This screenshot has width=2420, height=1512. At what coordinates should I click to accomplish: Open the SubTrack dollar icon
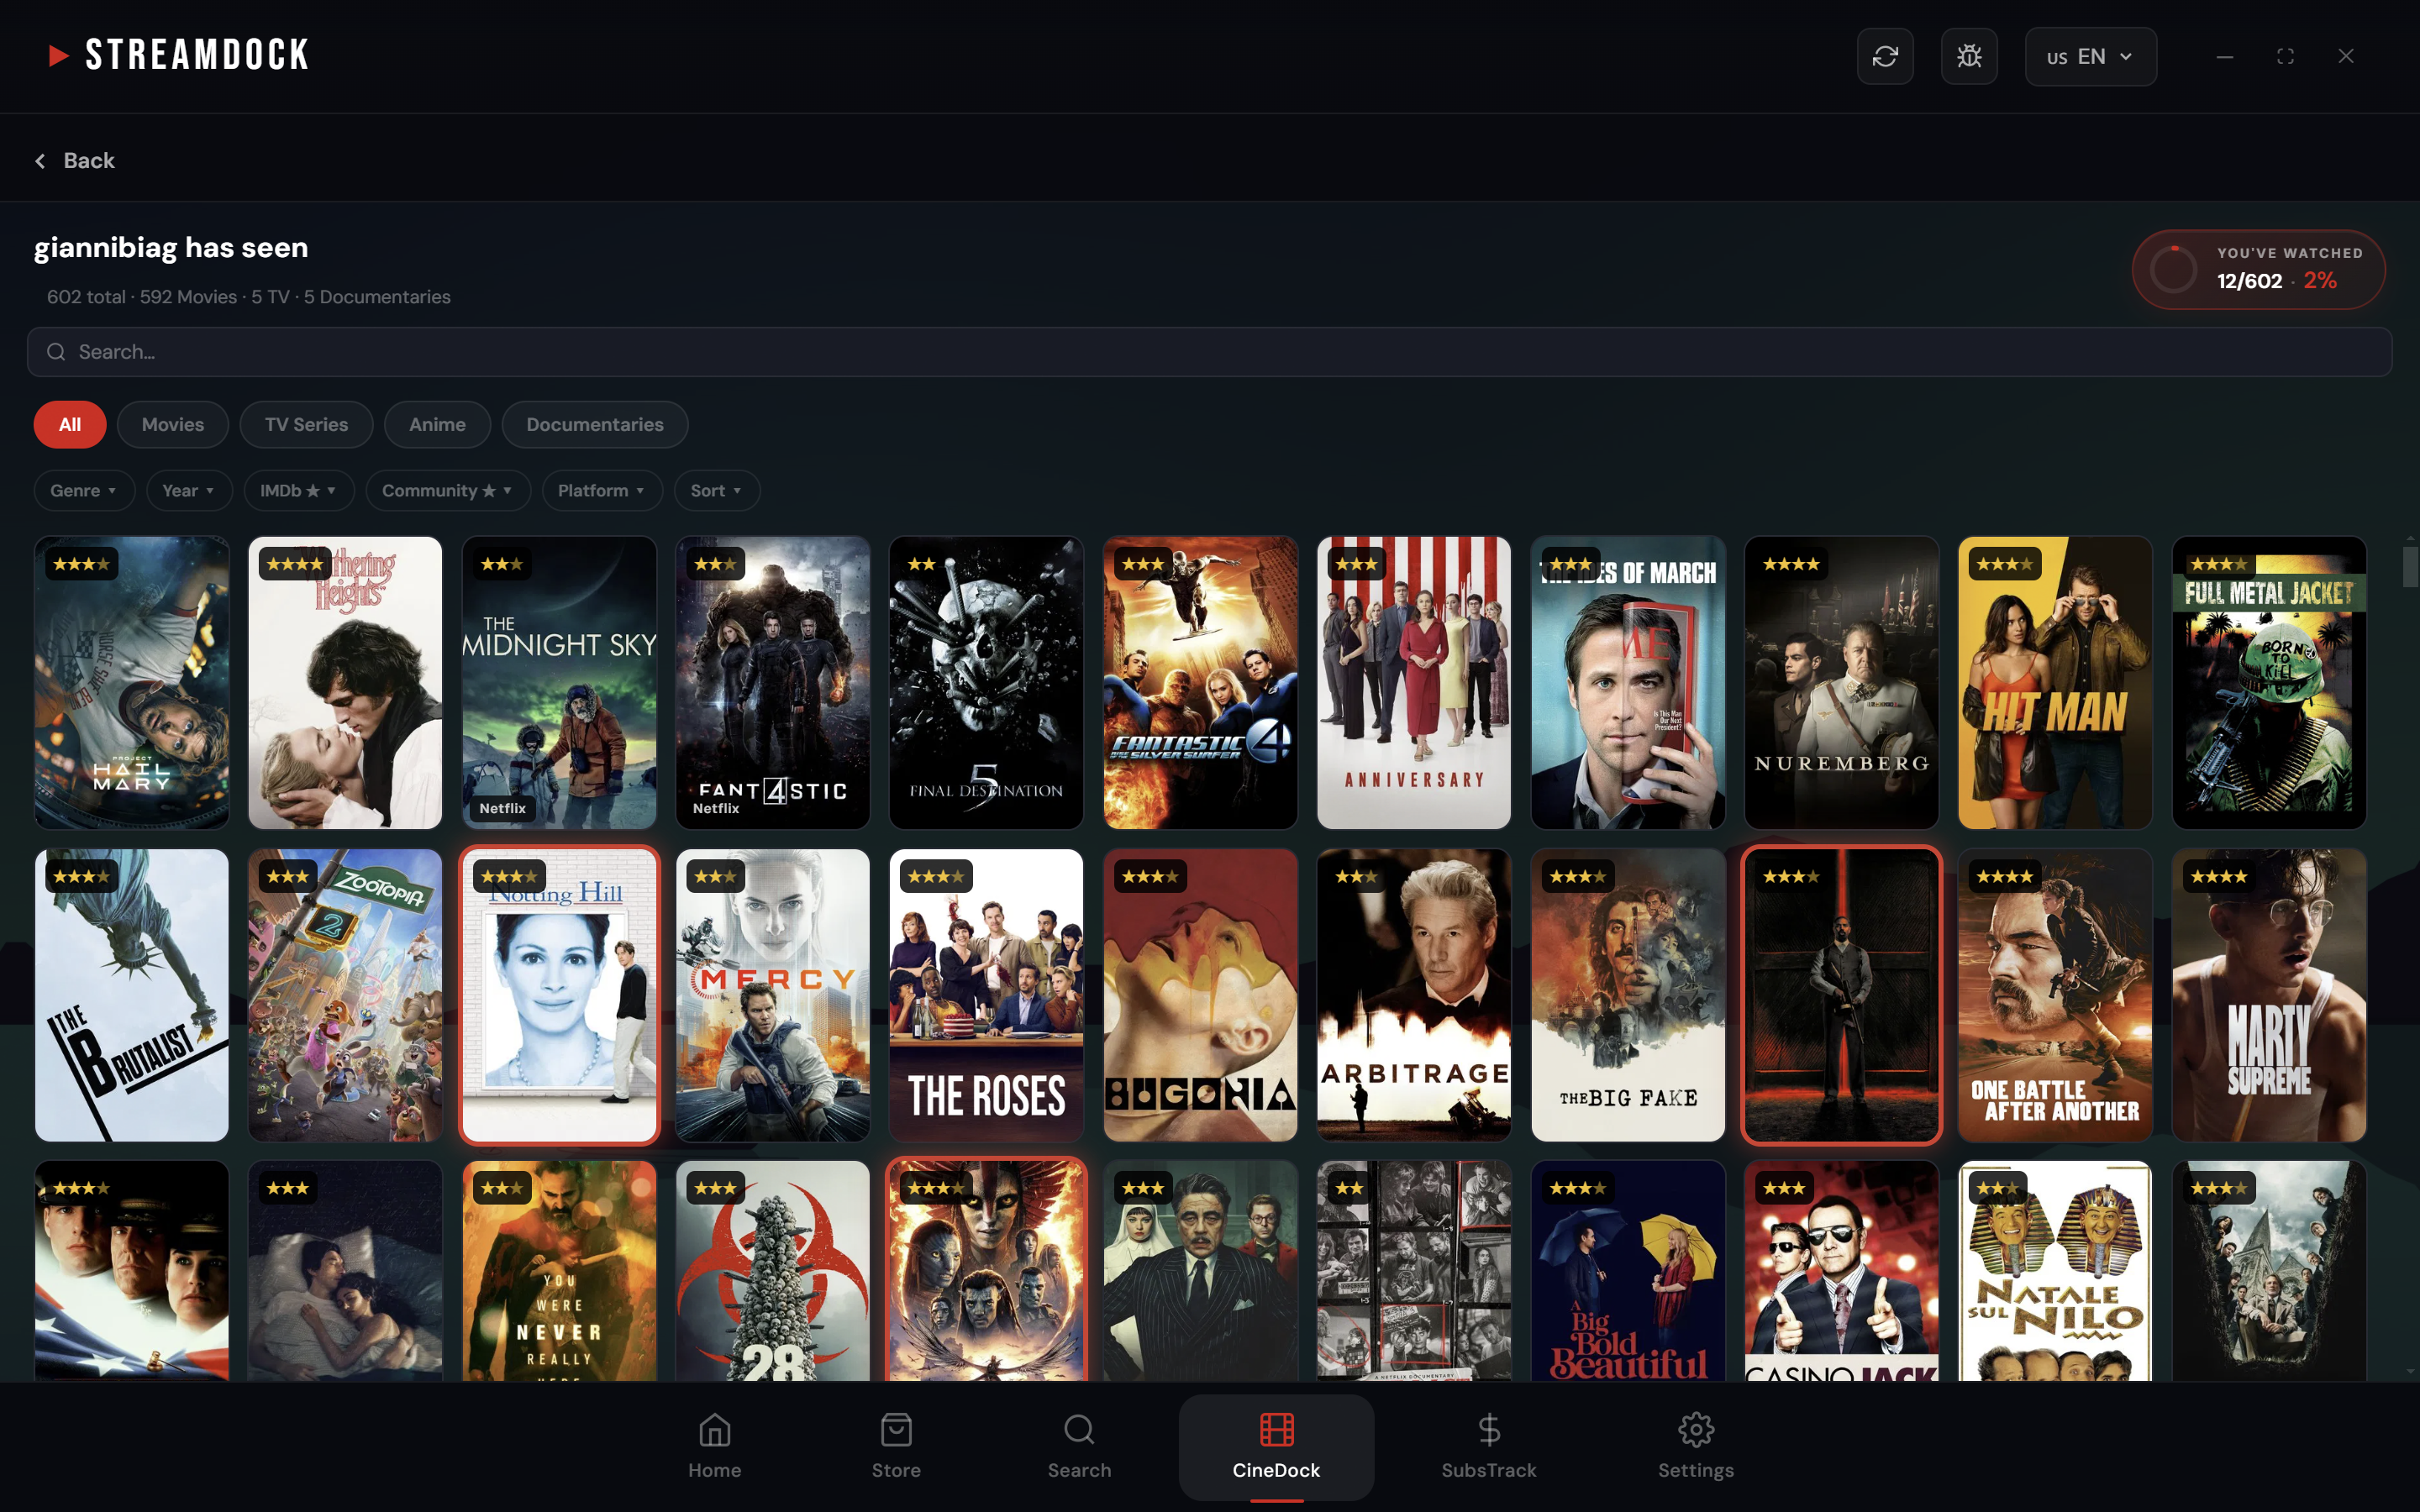pos(1489,1430)
